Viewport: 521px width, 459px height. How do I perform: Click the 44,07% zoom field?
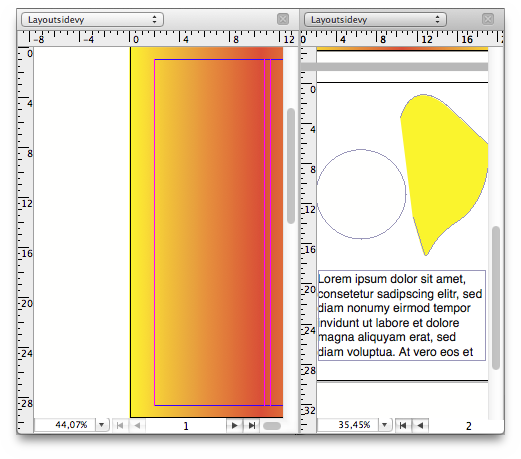pyautogui.click(x=65, y=425)
